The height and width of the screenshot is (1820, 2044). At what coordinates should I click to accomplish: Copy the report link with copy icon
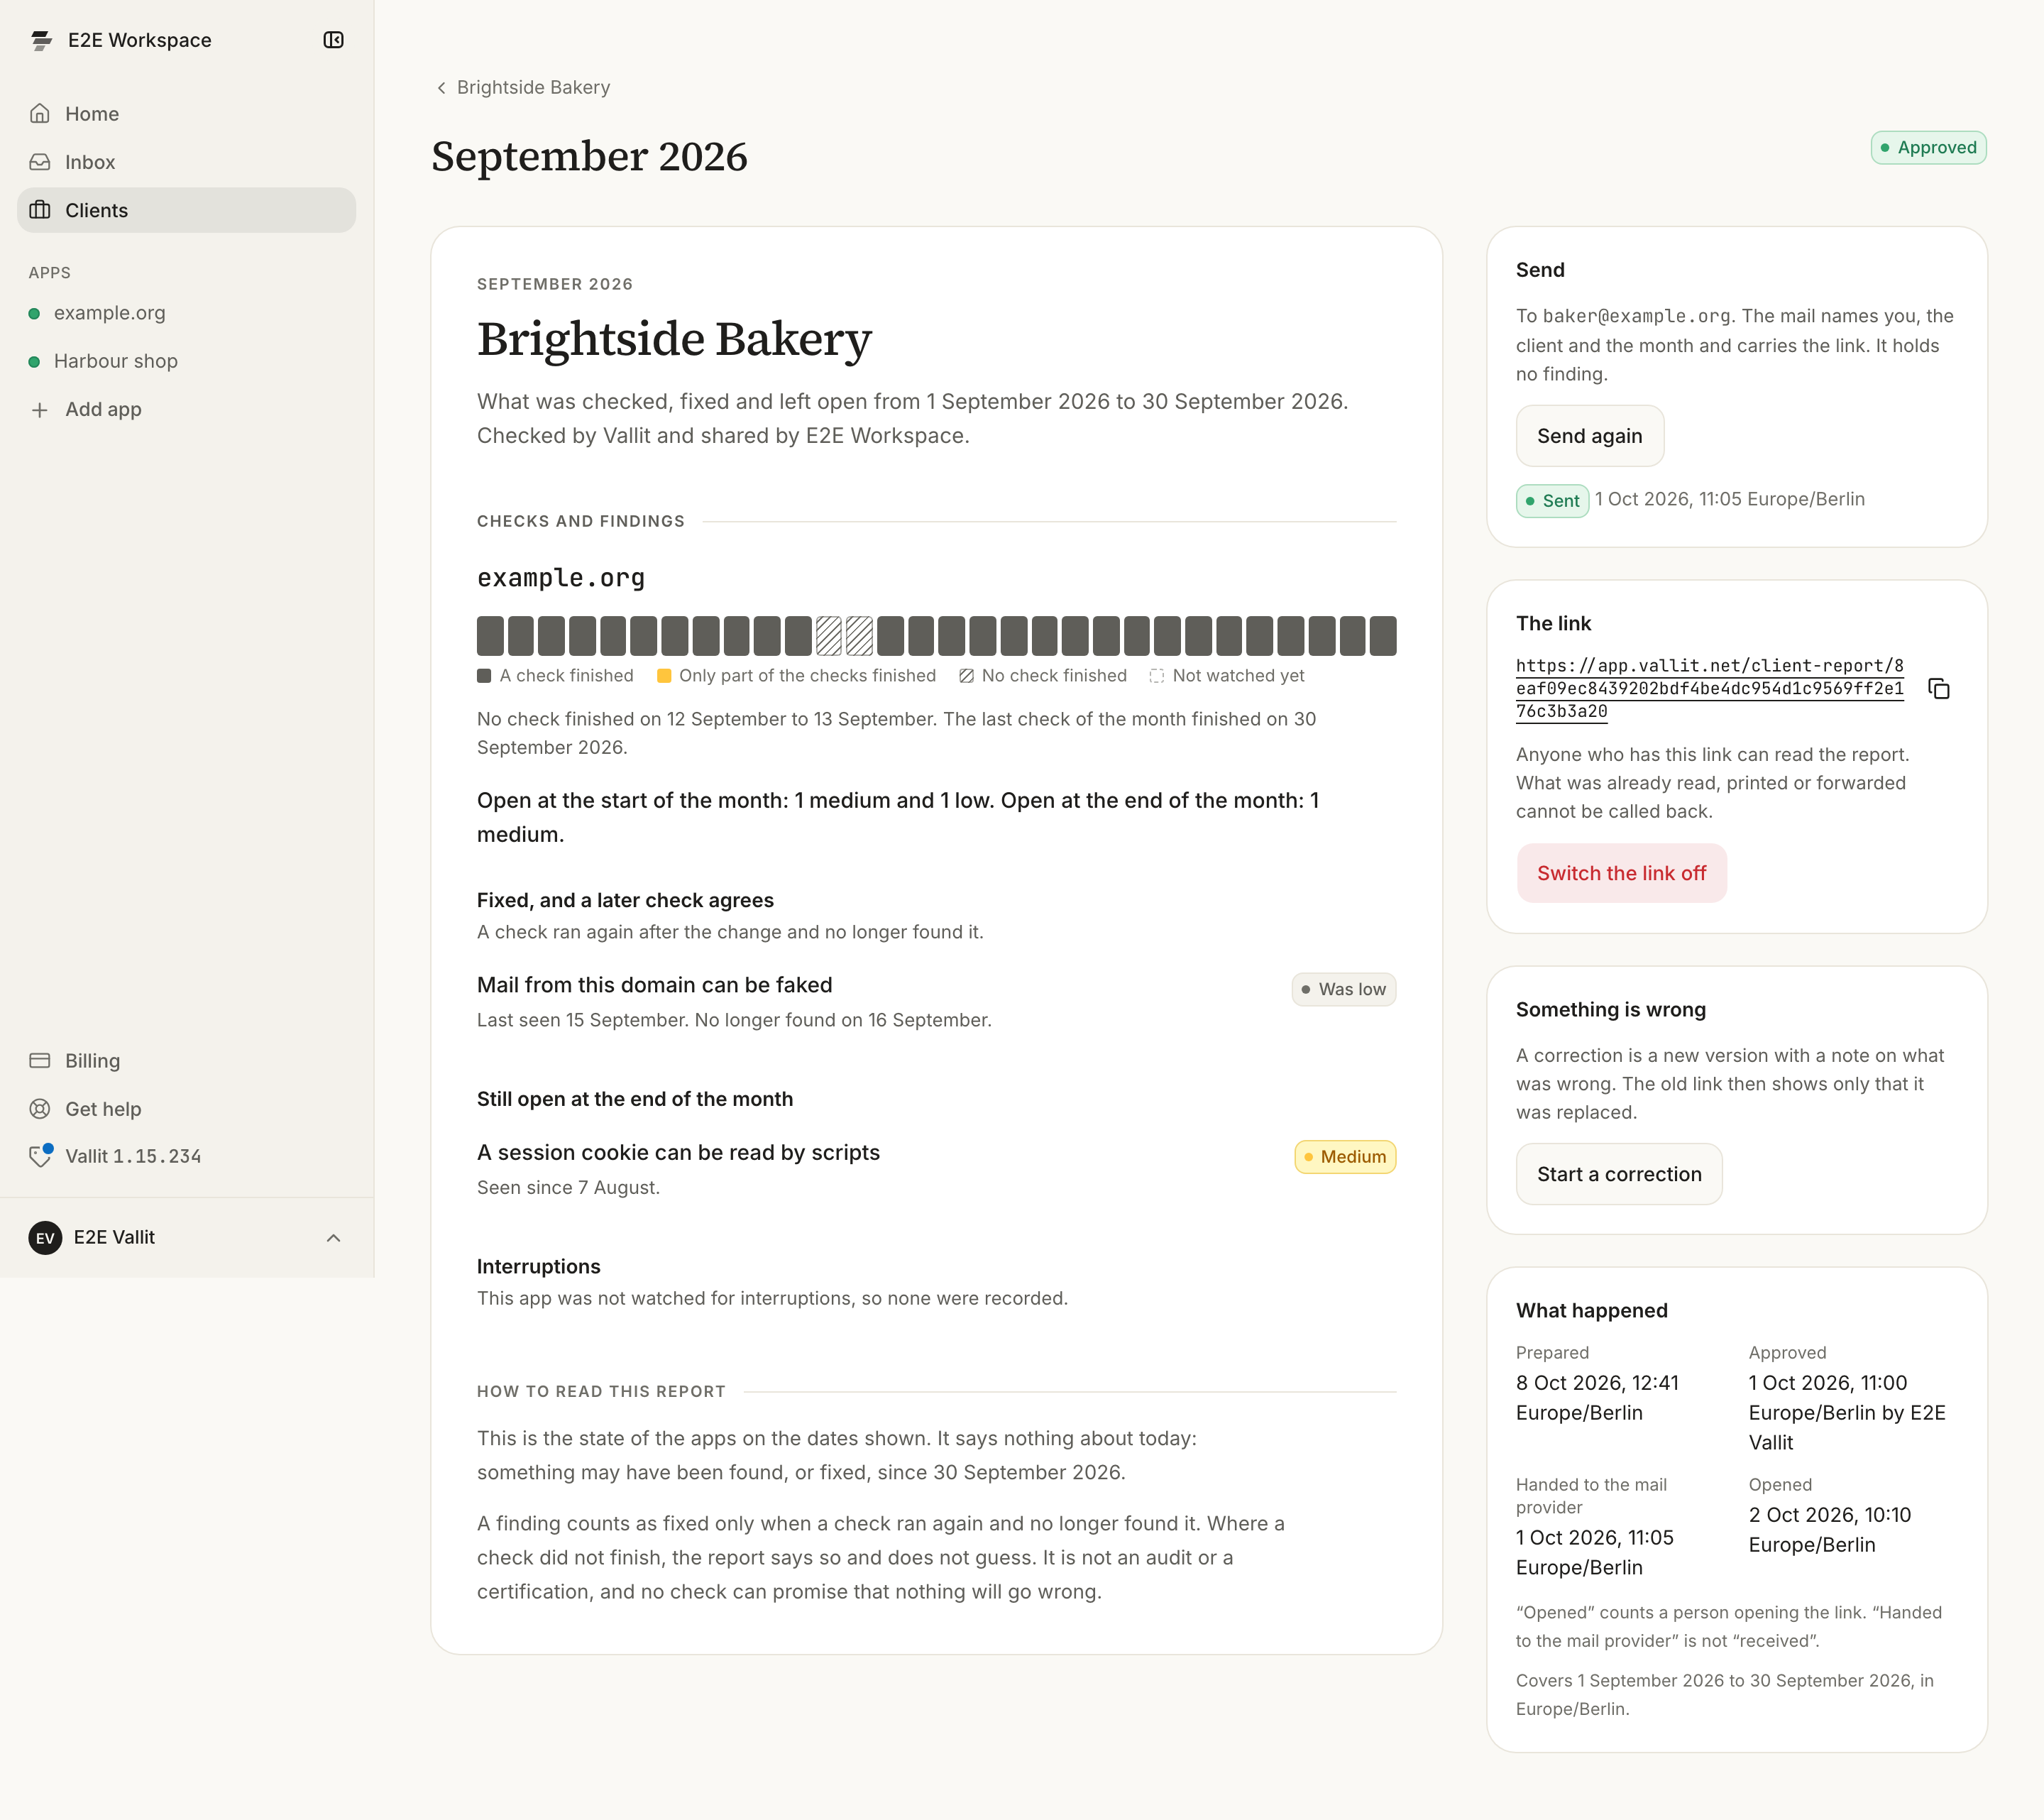[1939, 689]
